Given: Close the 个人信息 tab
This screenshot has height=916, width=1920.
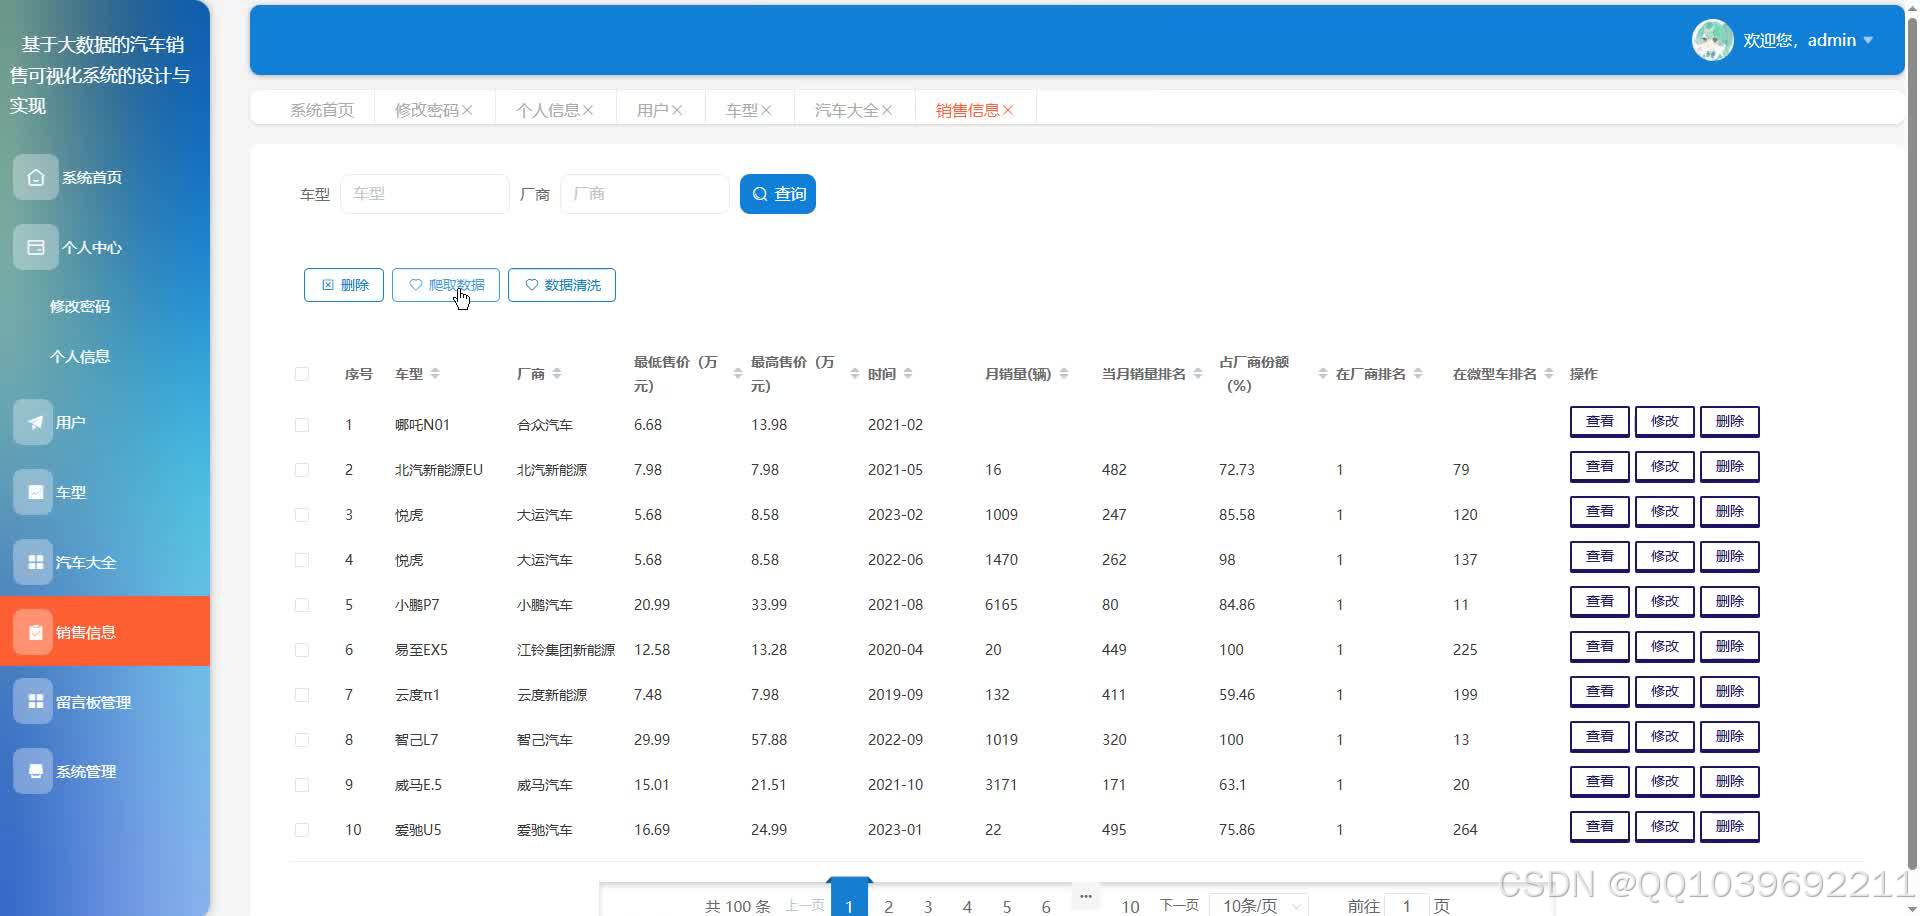Looking at the screenshot, I should pos(588,110).
